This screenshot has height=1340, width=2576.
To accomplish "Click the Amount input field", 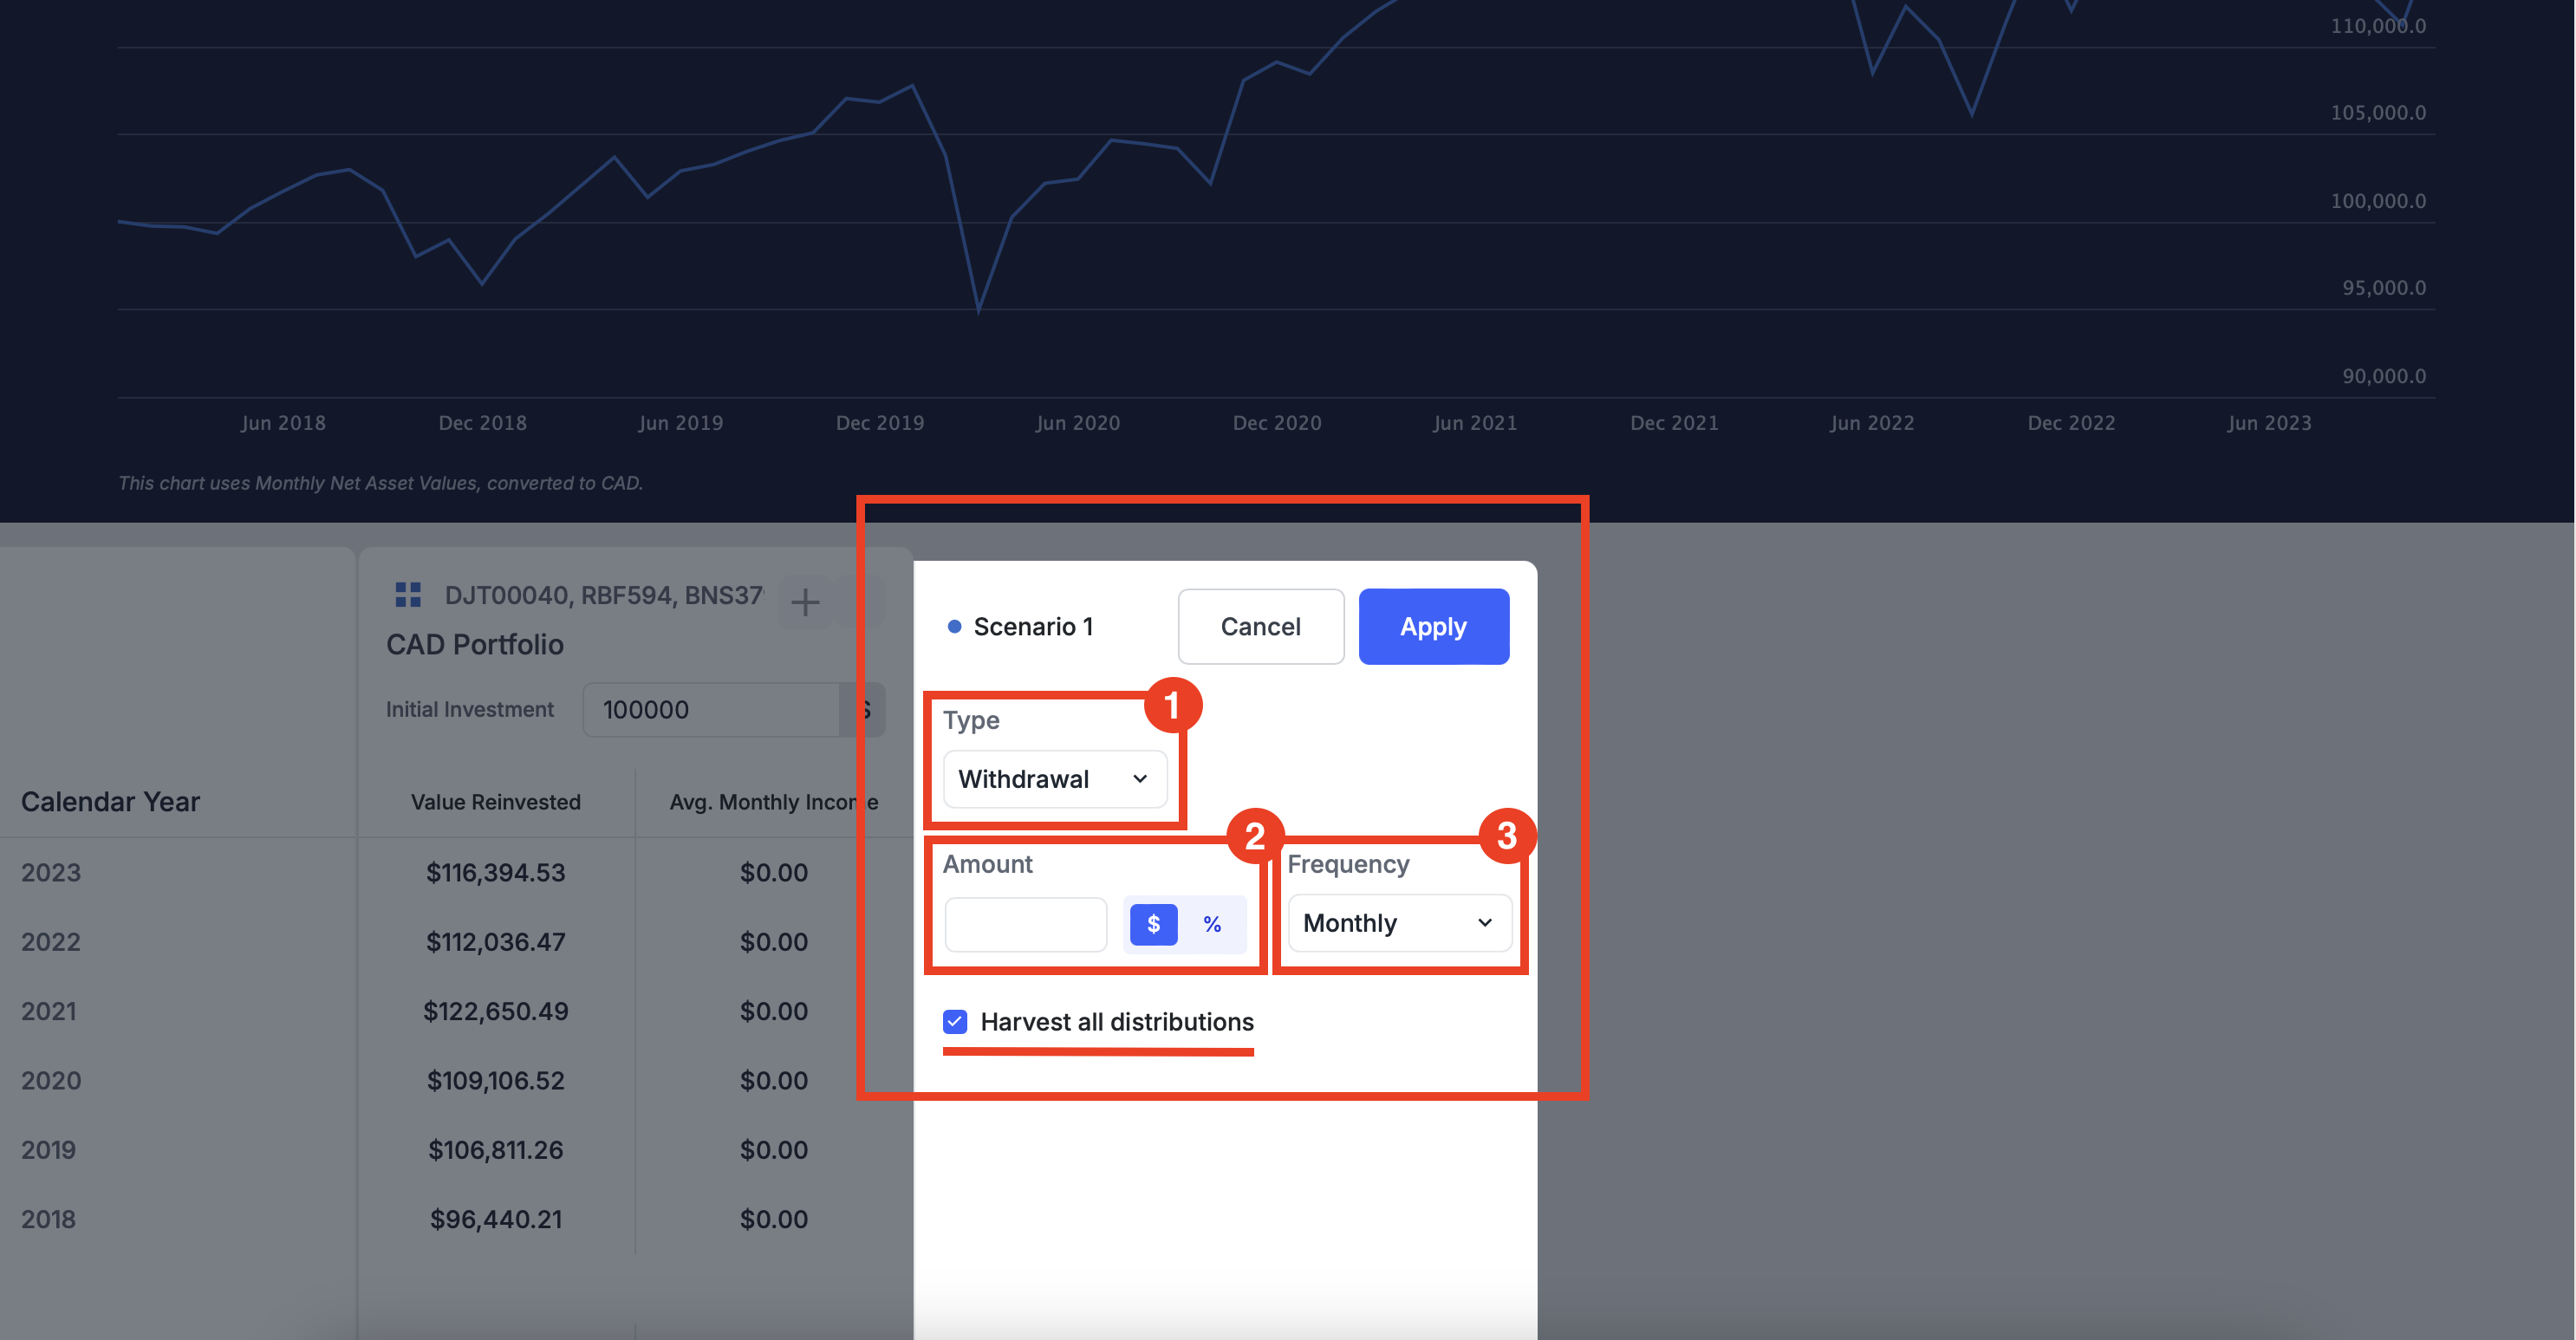I will pos(1025,924).
